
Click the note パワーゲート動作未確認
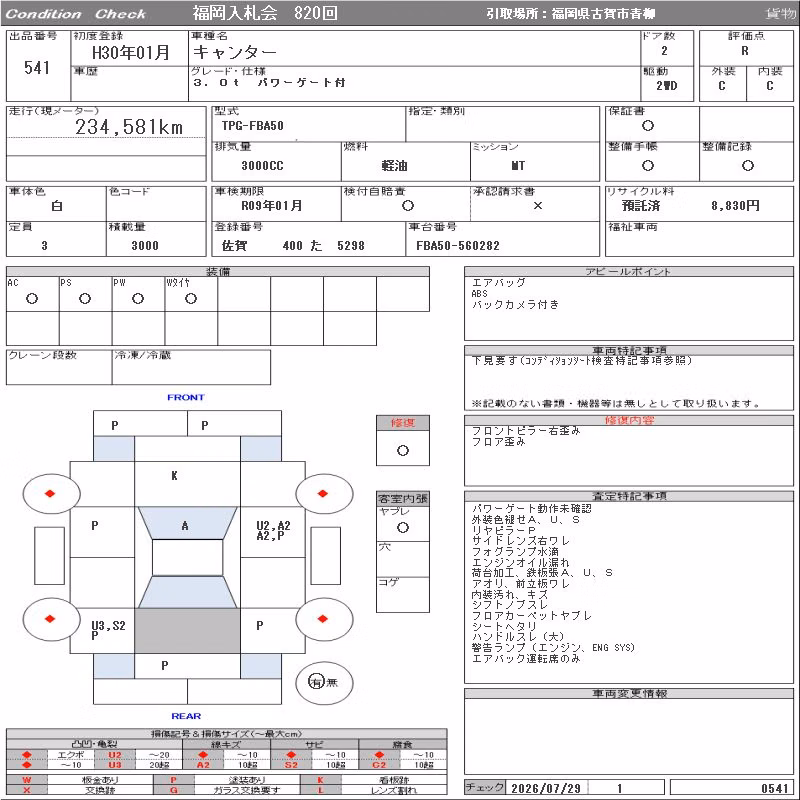pyautogui.click(x=532, y=509)
